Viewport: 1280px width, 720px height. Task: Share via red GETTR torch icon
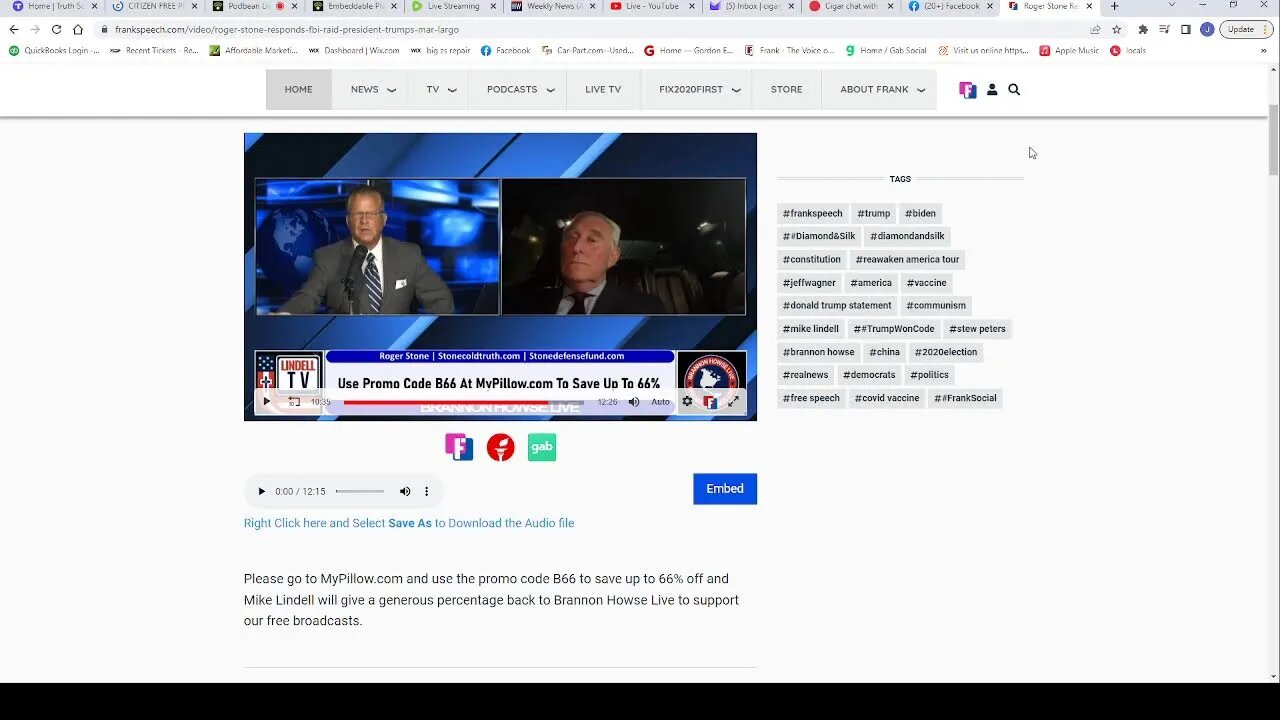[x=500, y=447]
